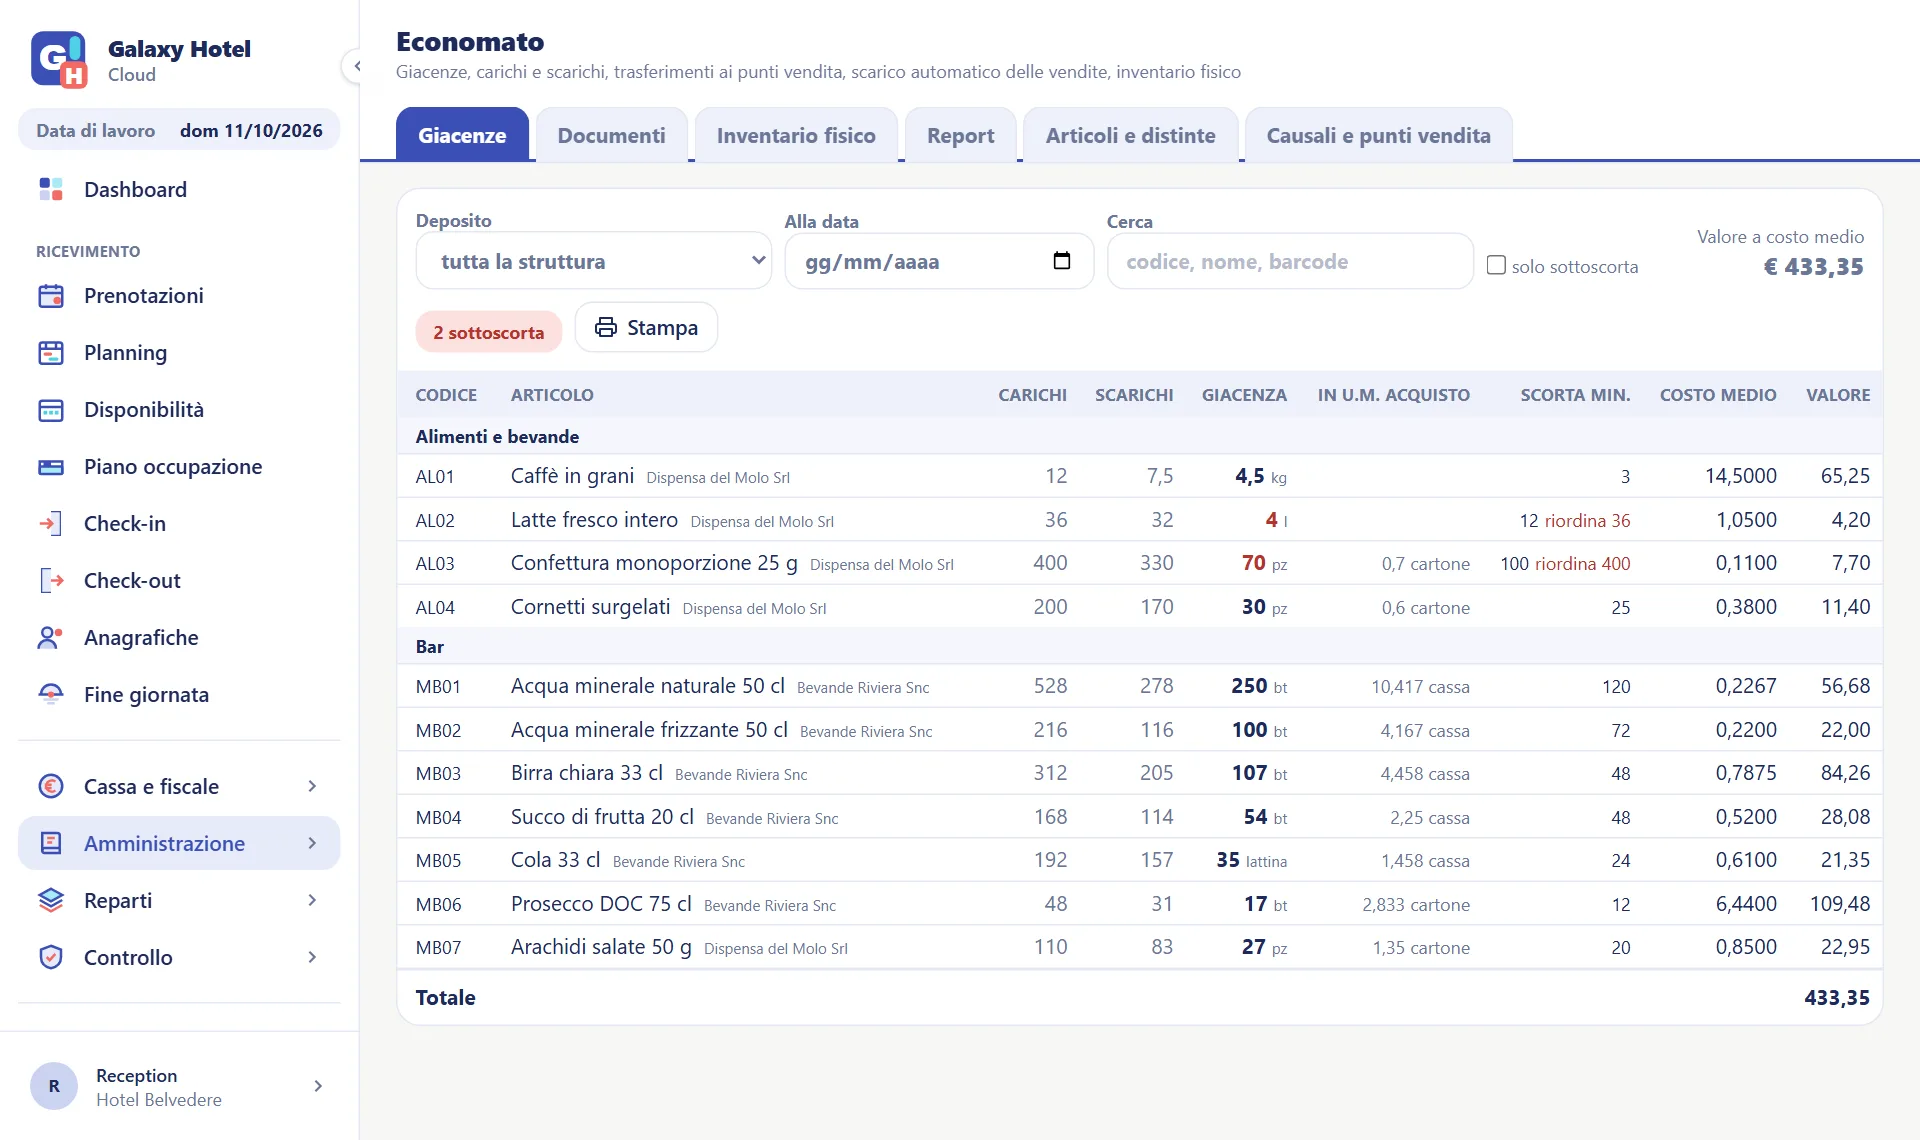The image size is (1920, 1140).
Task: Switch to the Documenti tab
Action: (x=611, y=135)
